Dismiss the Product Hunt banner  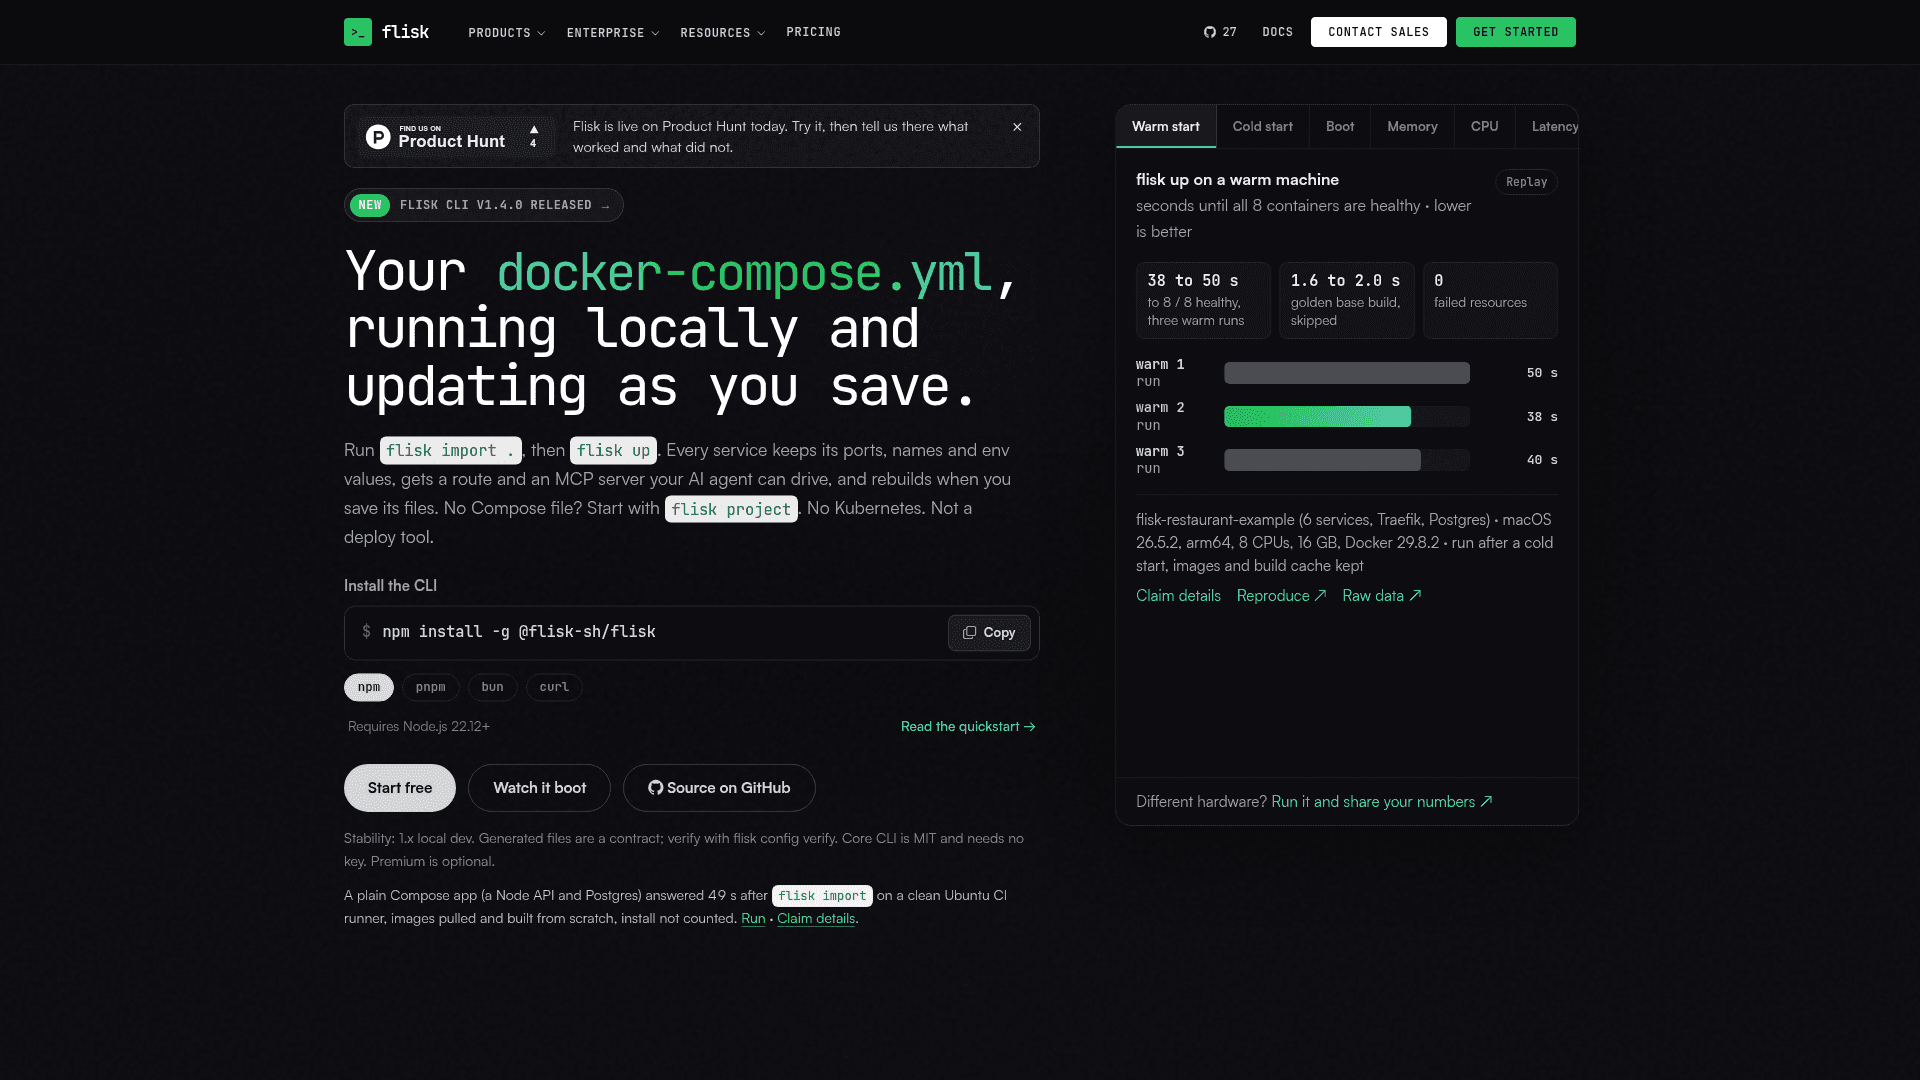pos(1017,127)
